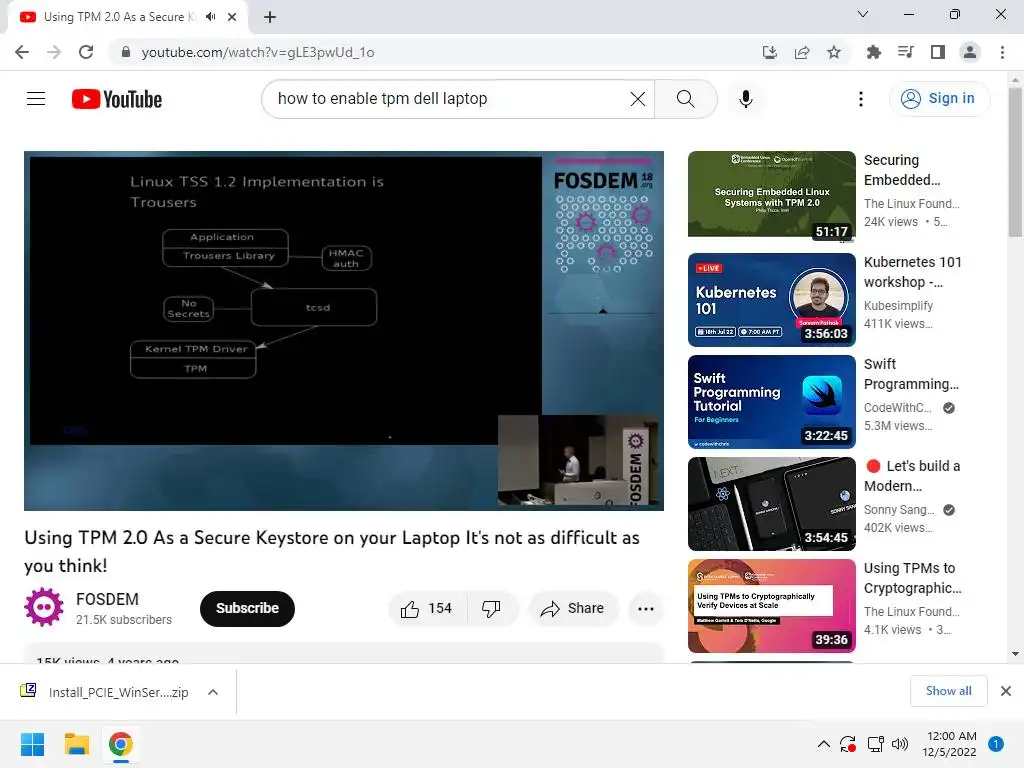Mute the tab audio speaker icon
Viewport: 1024px width, 768px height.
[x=210, y=17]
